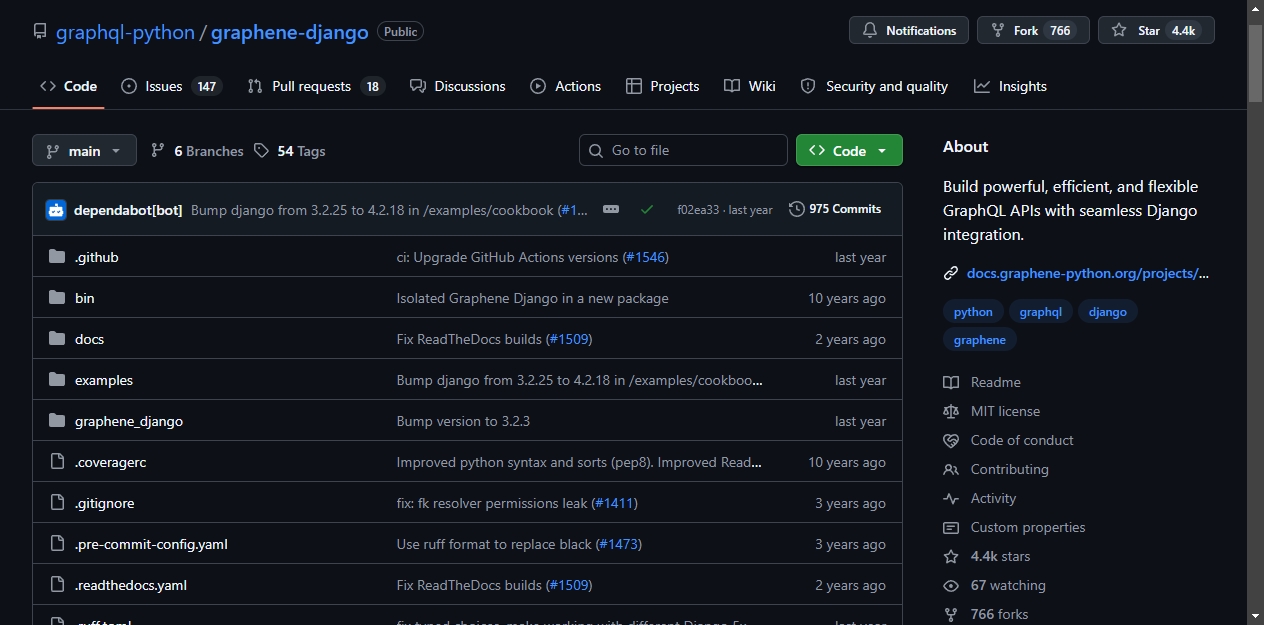Open the graphql-python owner link
Screen dimensions: 1264x625
pos(125,32)
